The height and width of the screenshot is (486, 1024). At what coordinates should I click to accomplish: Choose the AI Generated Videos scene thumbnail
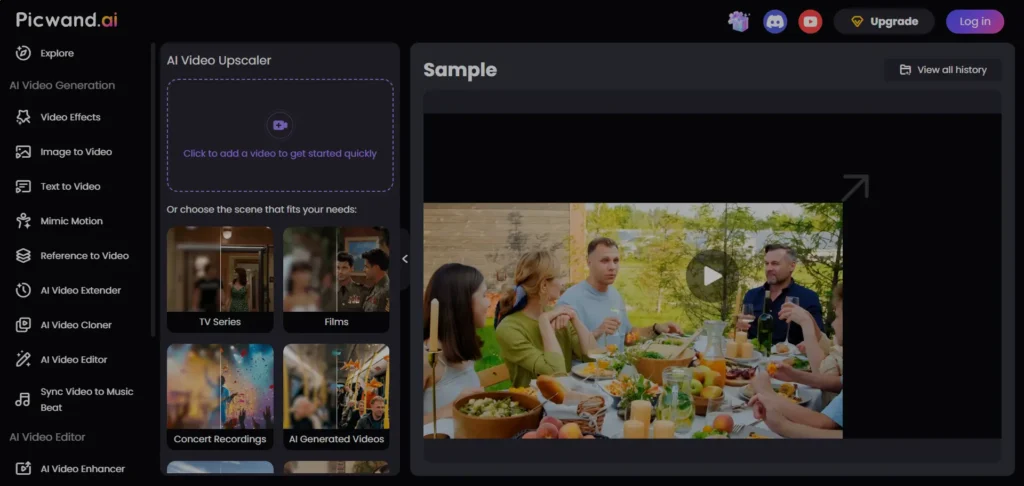336,397
